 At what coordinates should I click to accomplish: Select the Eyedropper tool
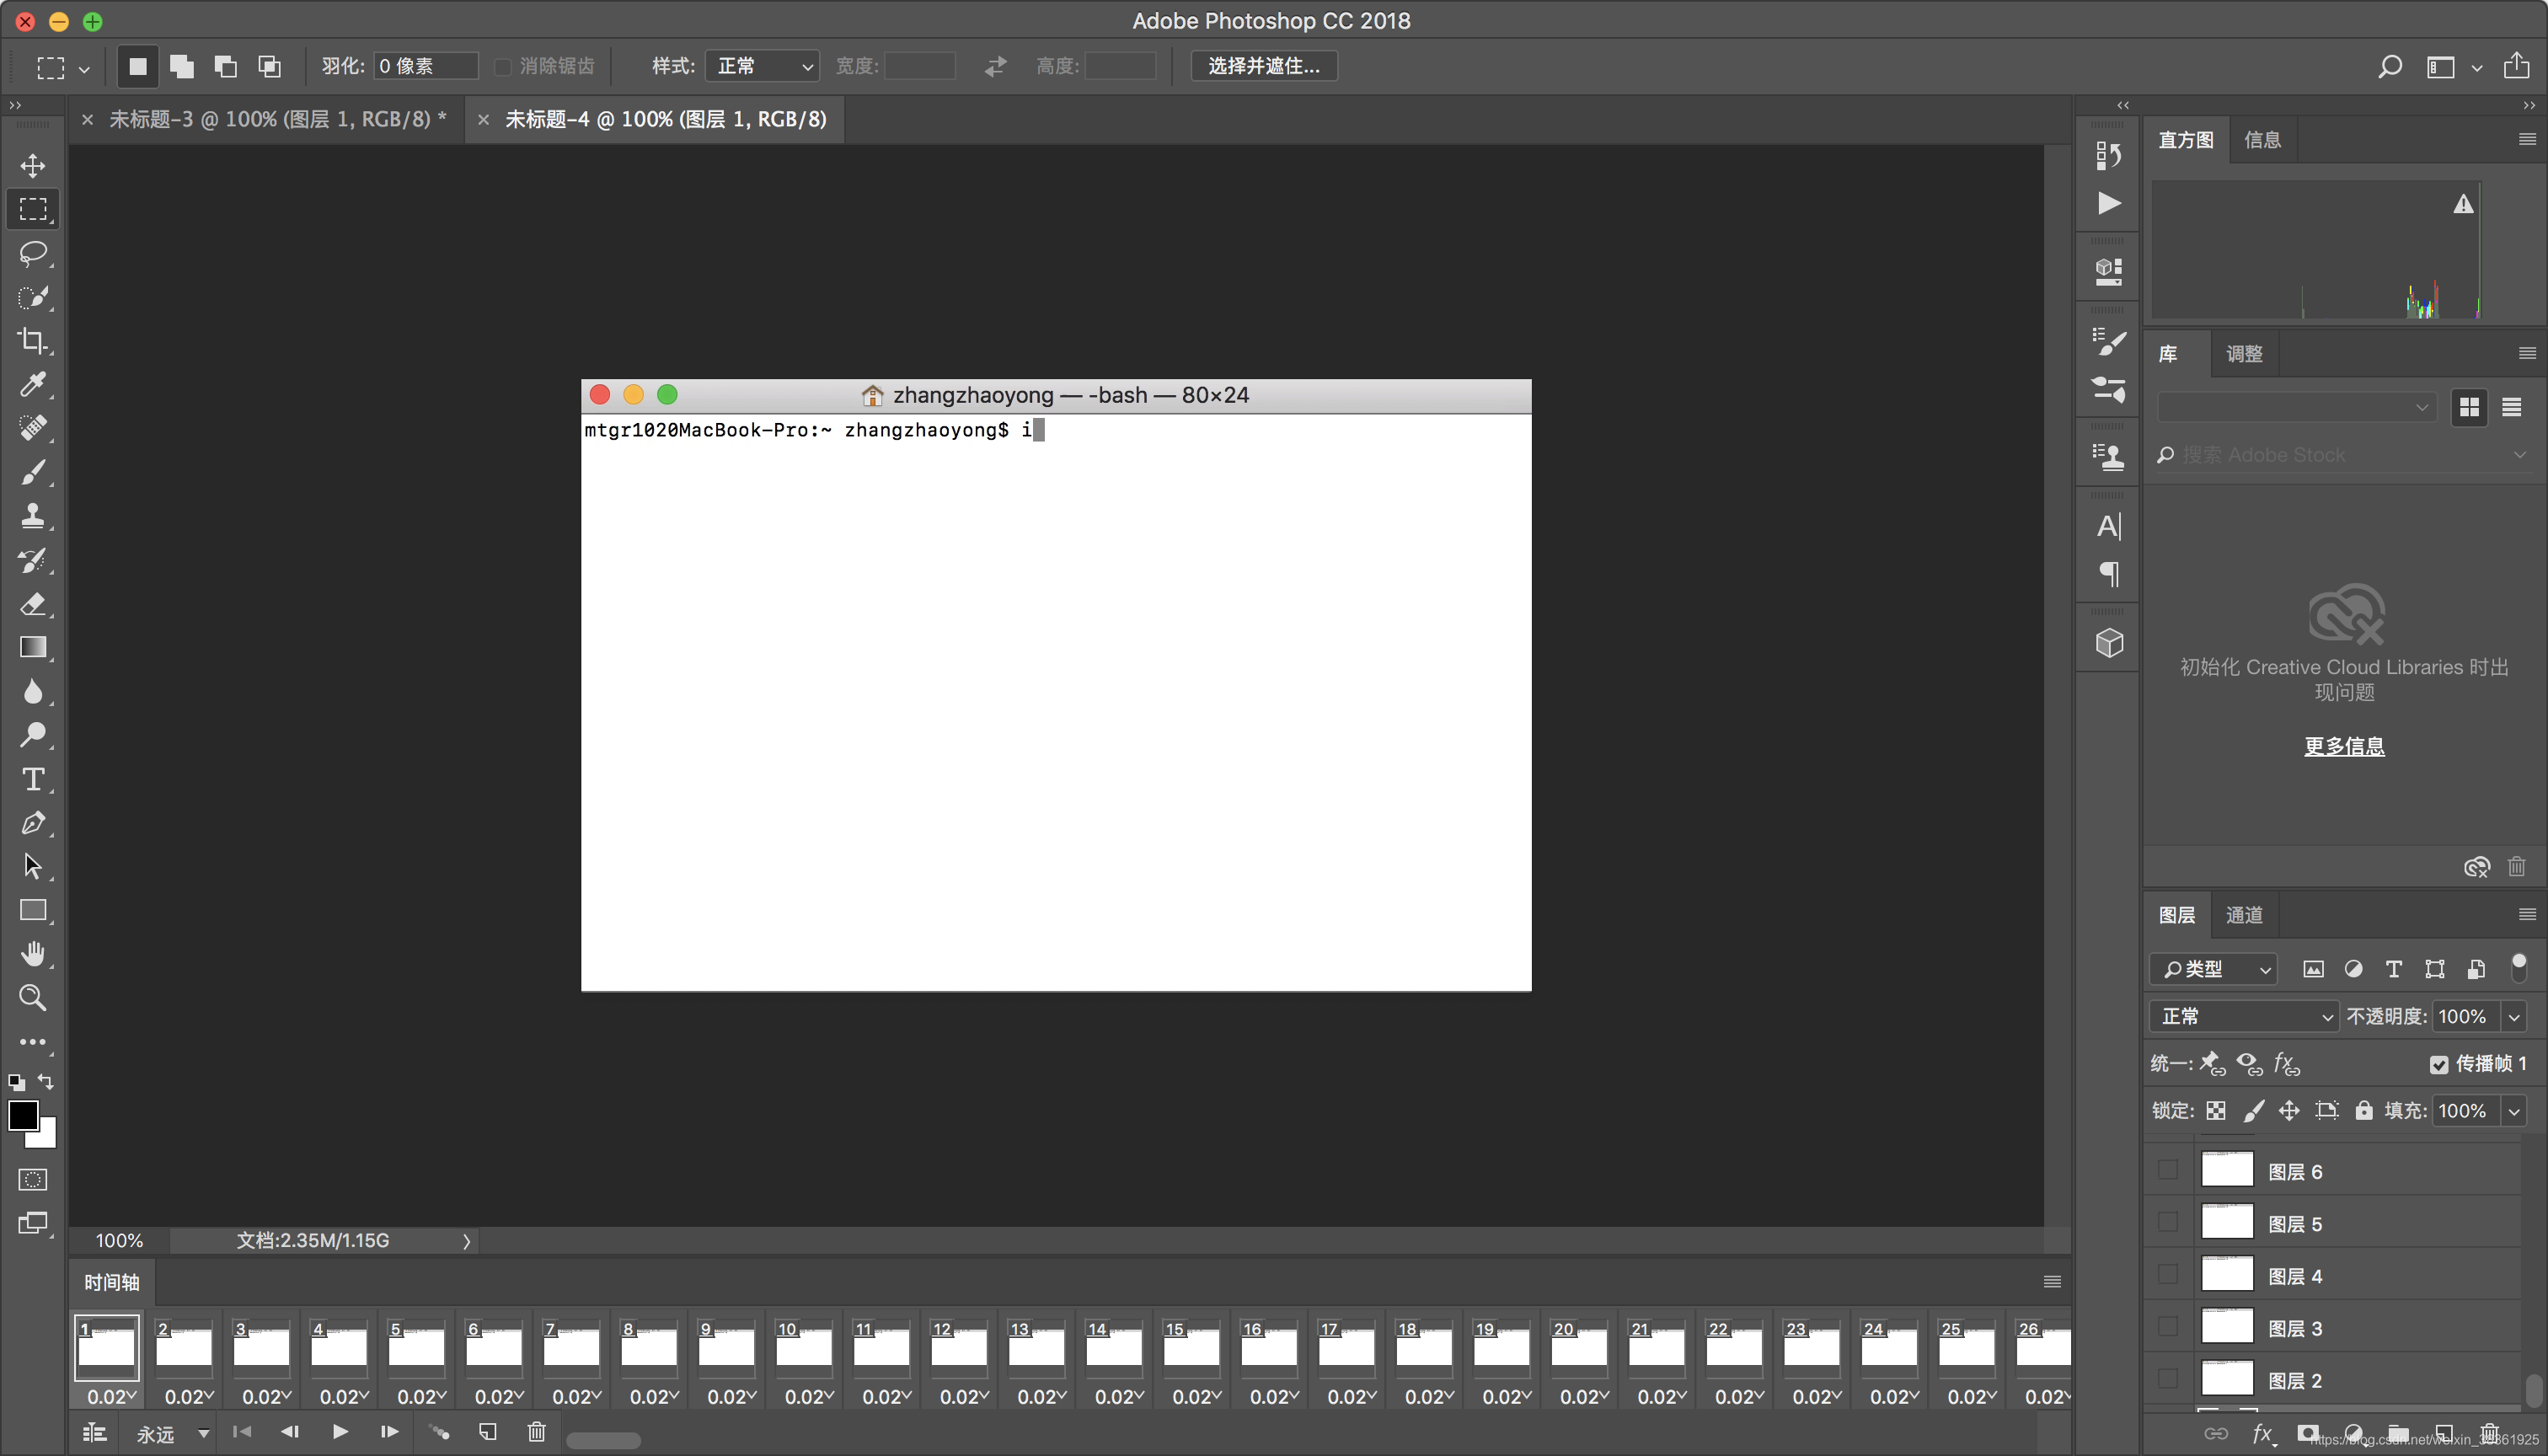pos(33,384)
